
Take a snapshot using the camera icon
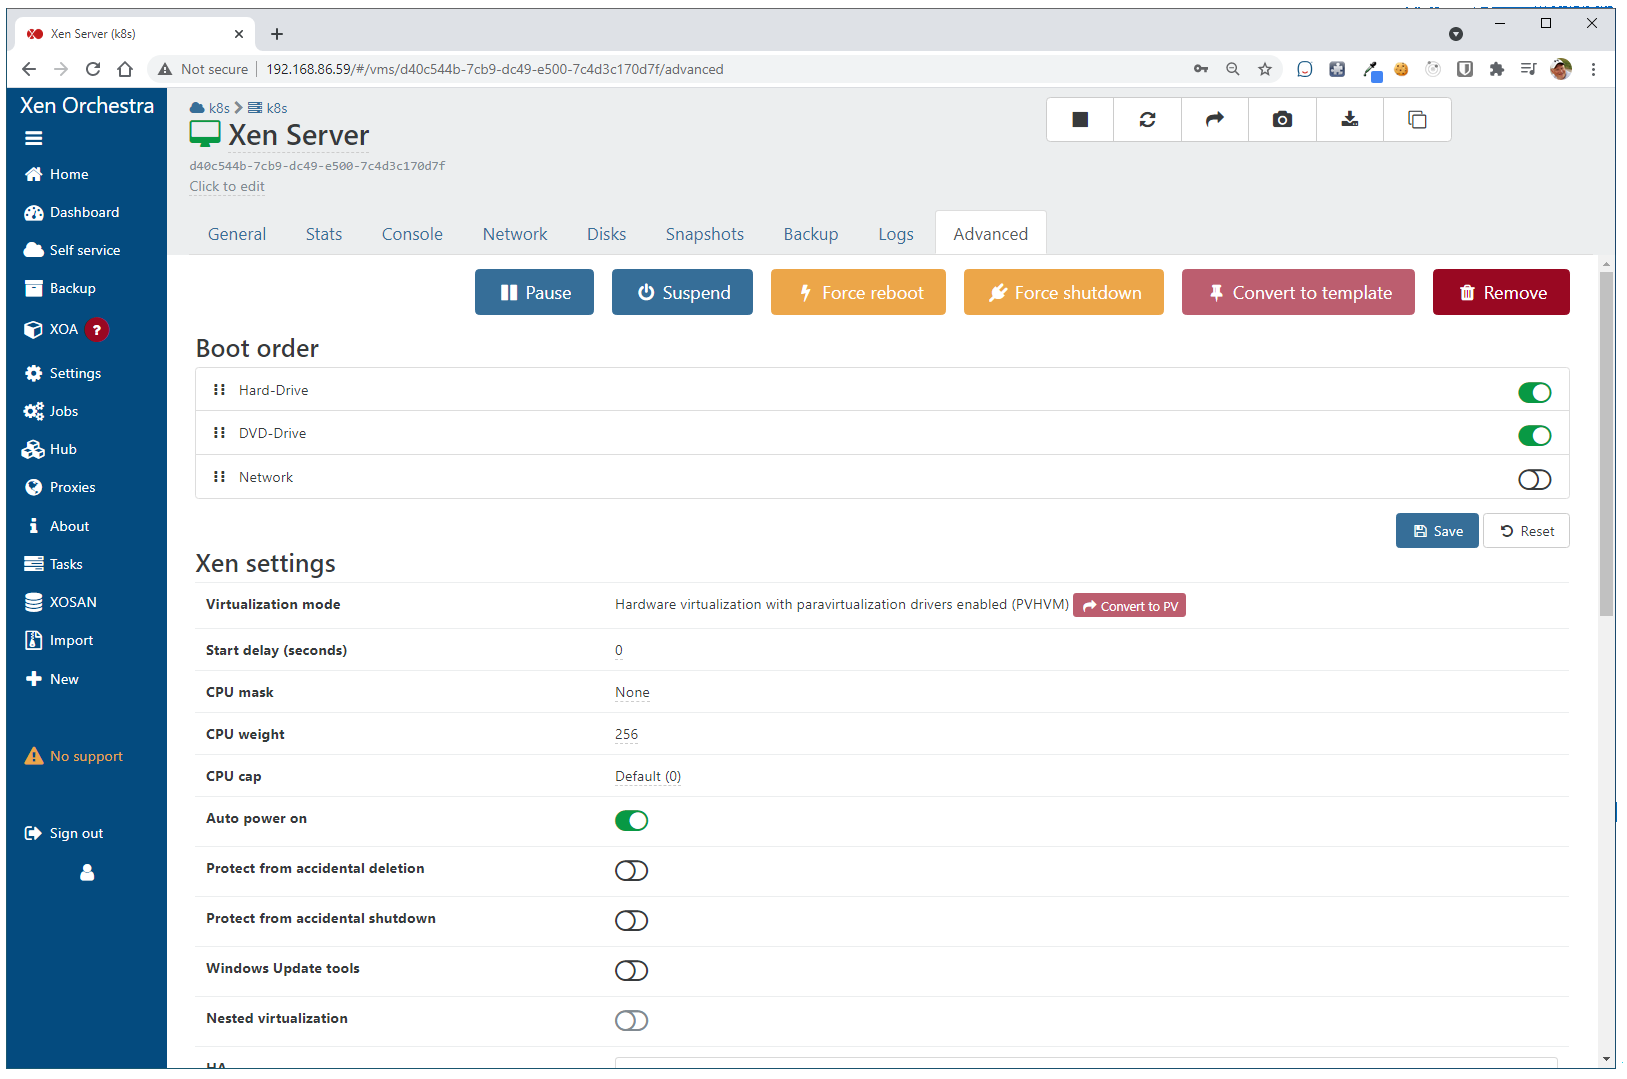1282,120
